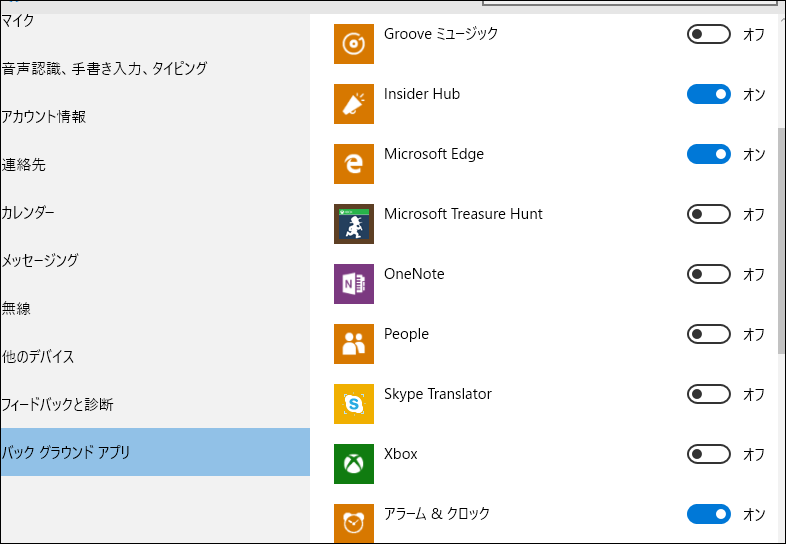Click the Xbox label text
786x544 pixels.
tap(401, 454)
